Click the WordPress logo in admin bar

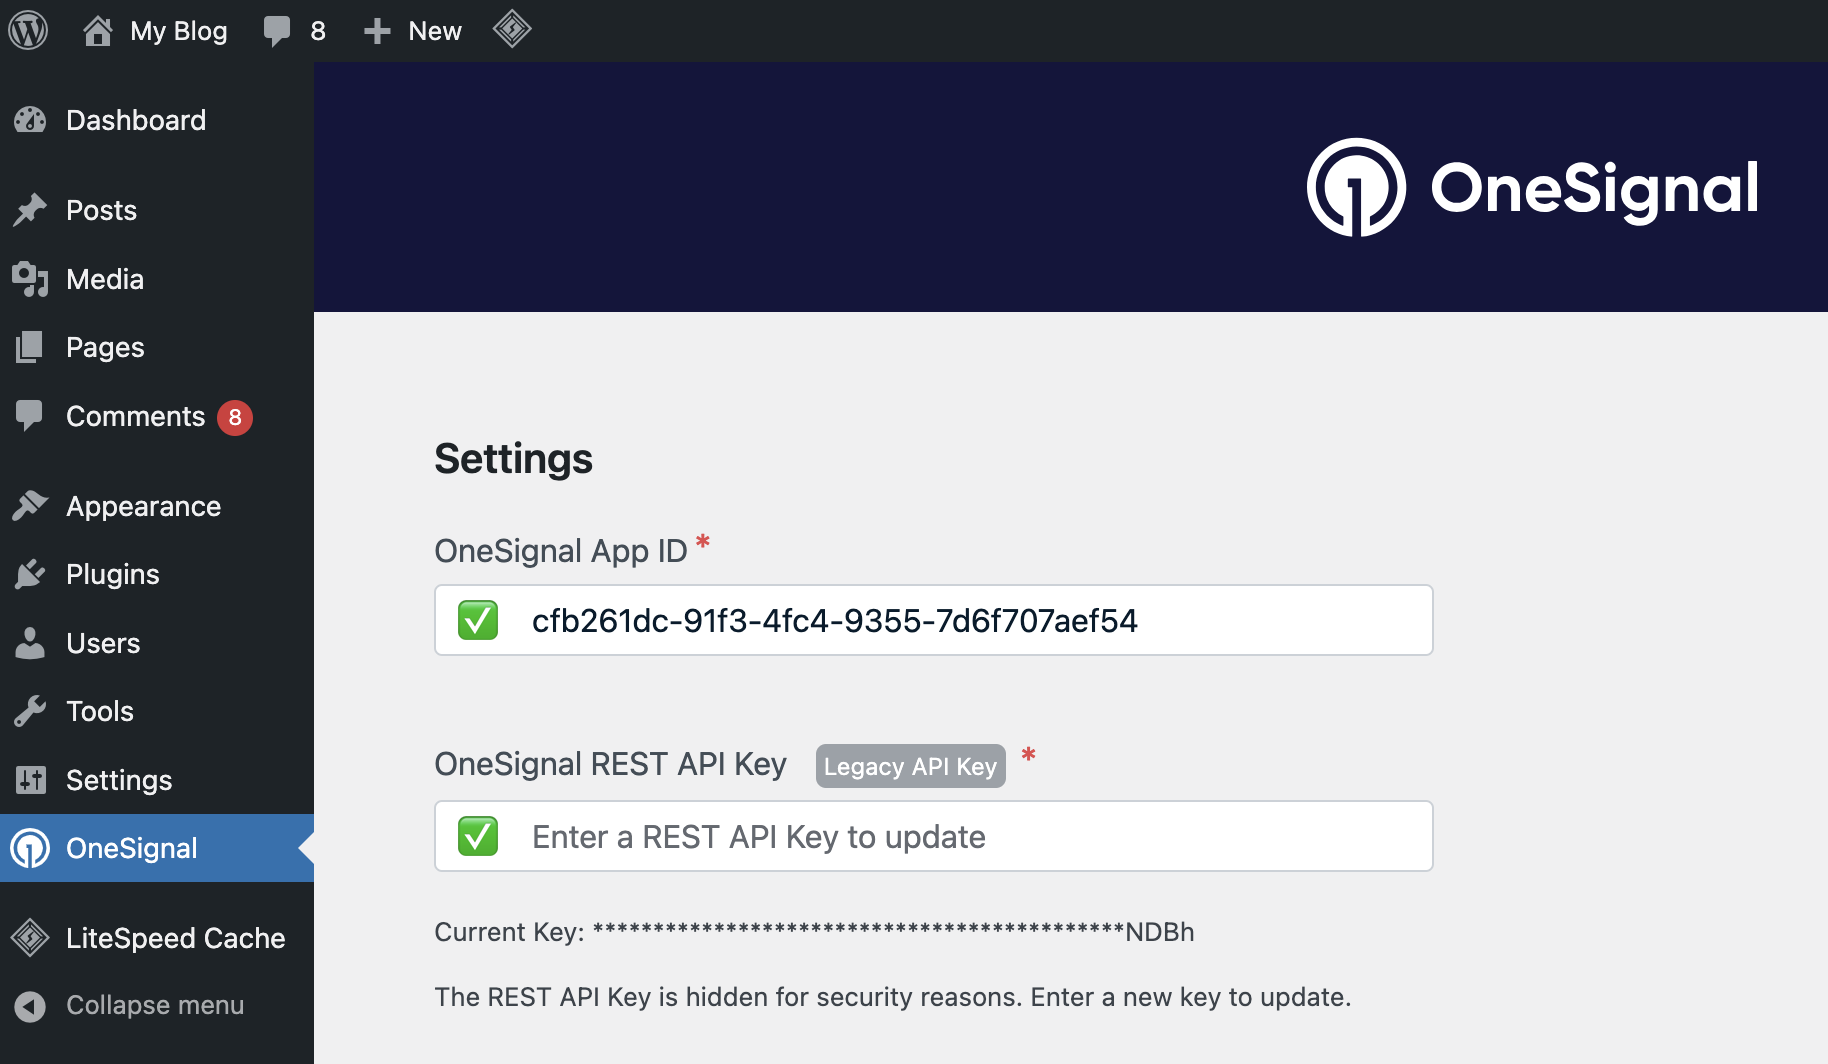pyautogui.click(x=28, y=30)
